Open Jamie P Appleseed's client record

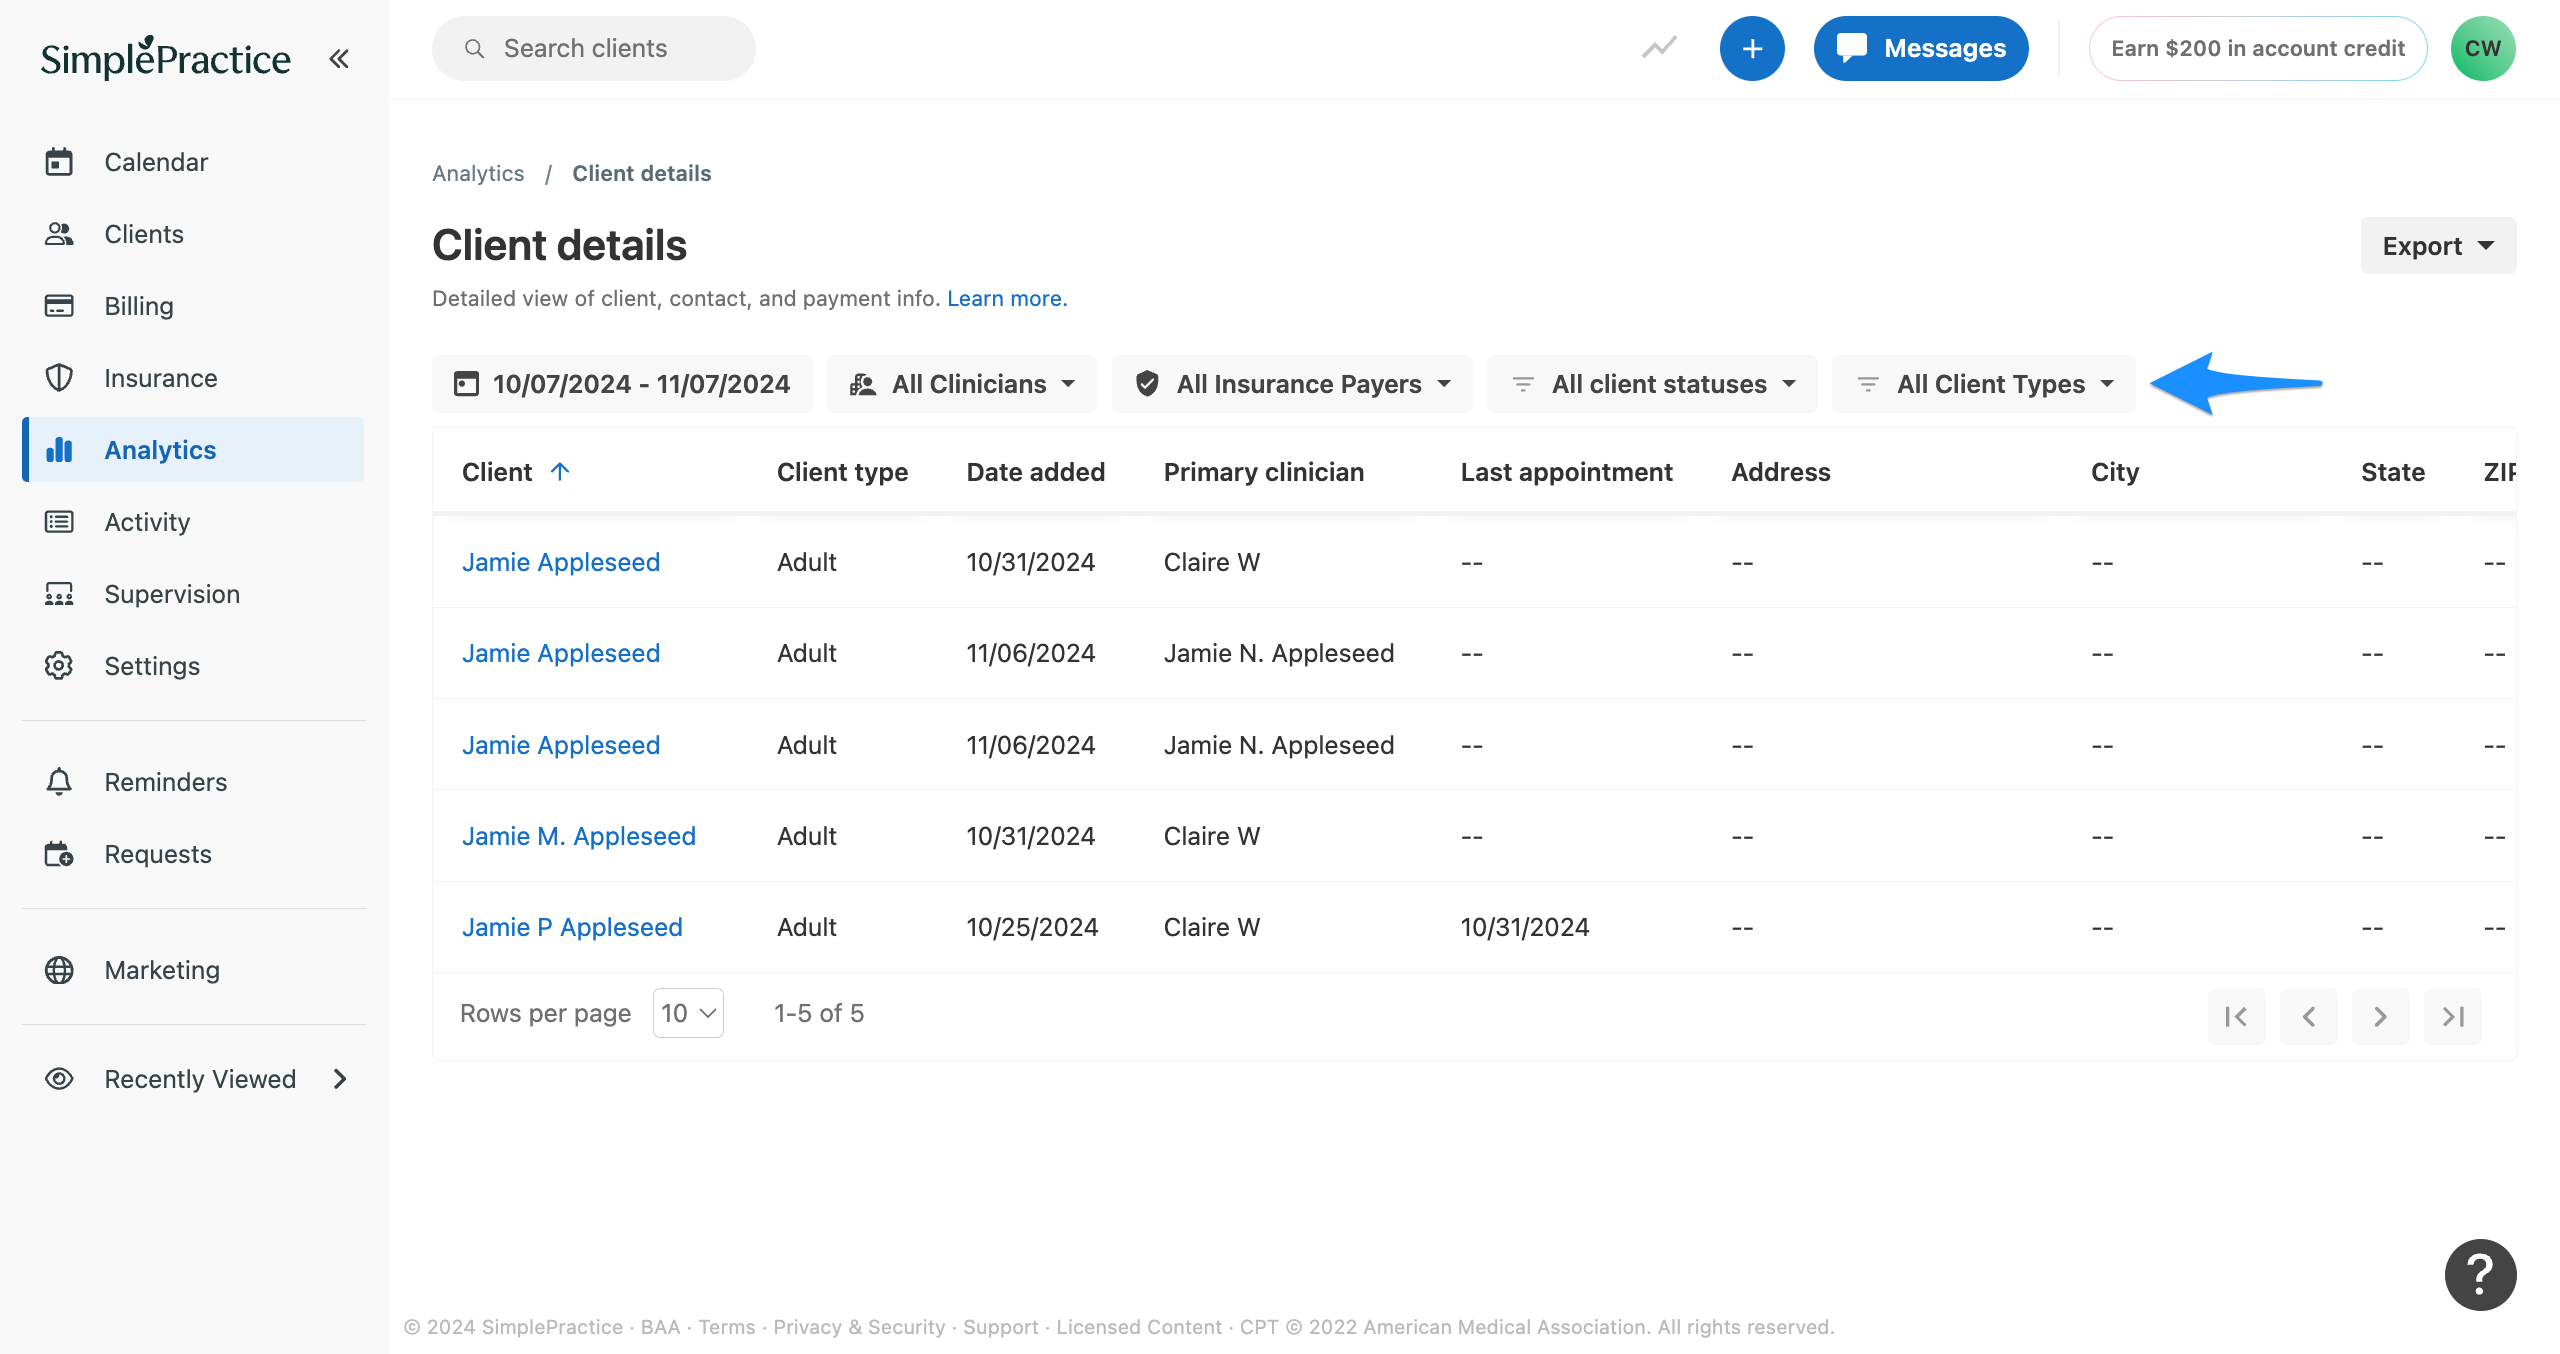tap(572, 926)
